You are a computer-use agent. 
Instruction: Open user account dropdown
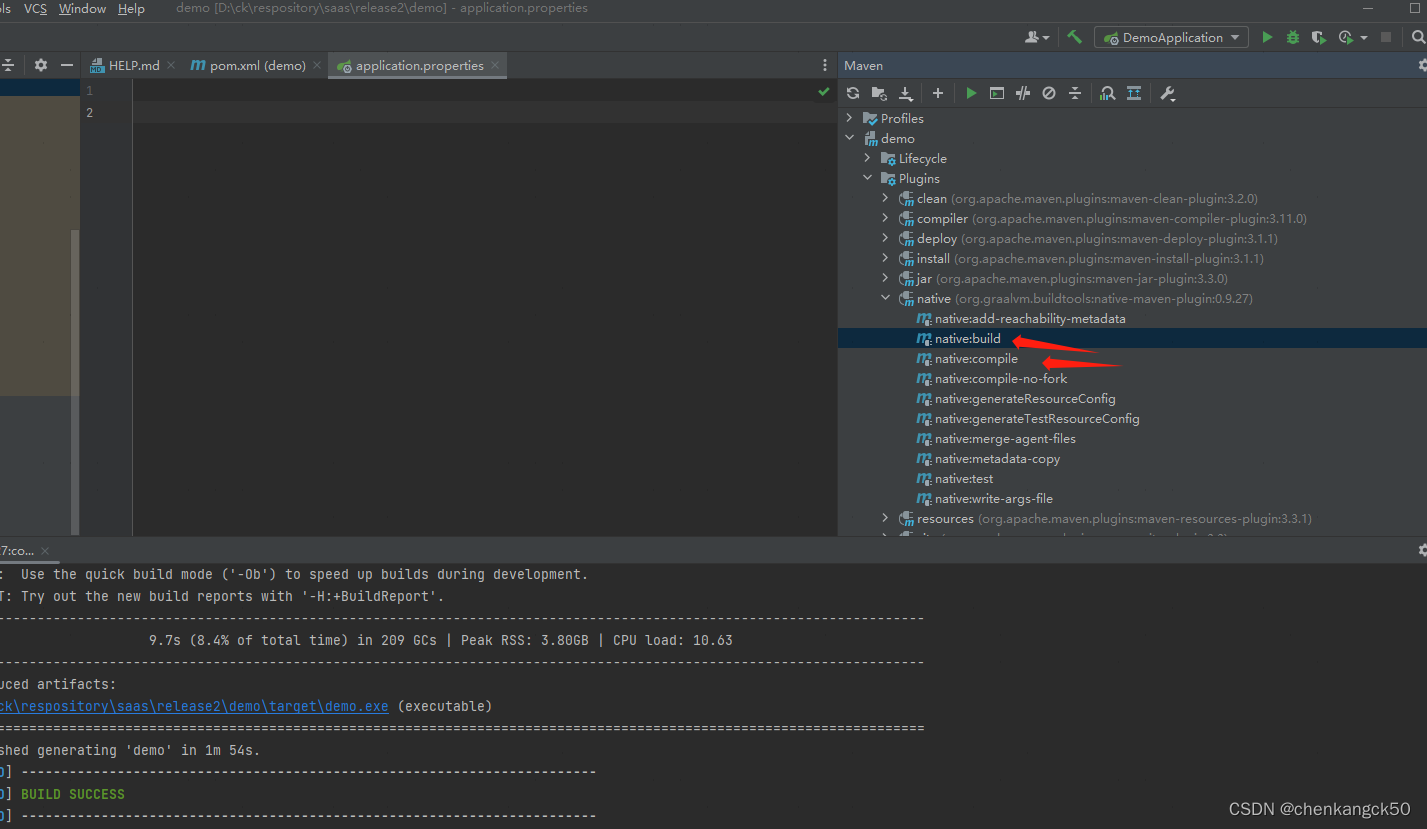point(1037,37)
